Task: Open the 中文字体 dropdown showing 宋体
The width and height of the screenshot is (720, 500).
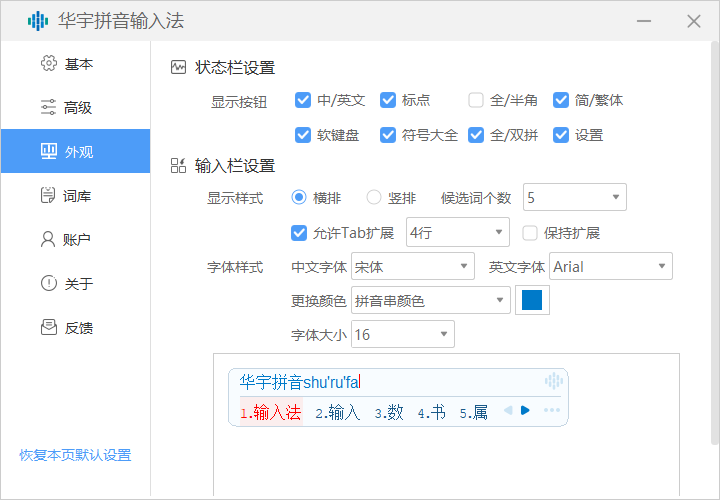Action: tap(413, 266)
